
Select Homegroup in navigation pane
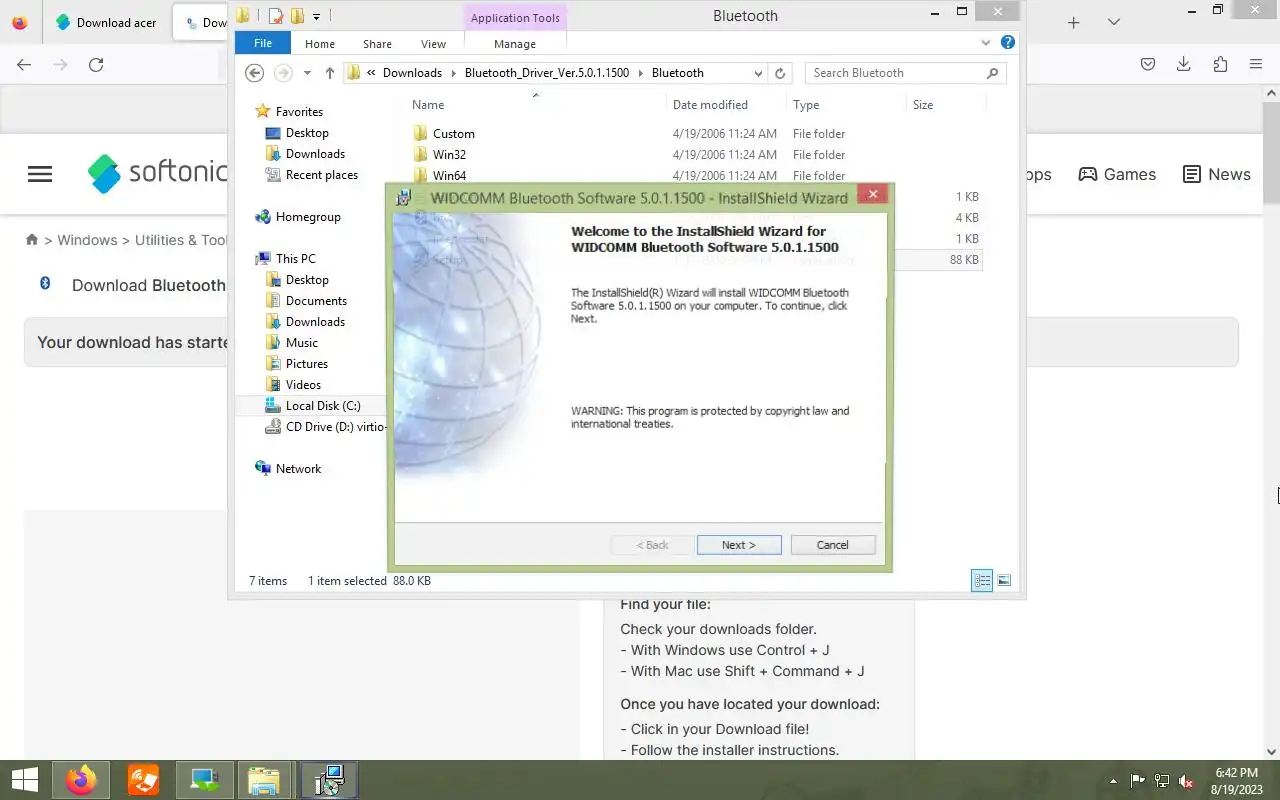[x=308, y=217]
